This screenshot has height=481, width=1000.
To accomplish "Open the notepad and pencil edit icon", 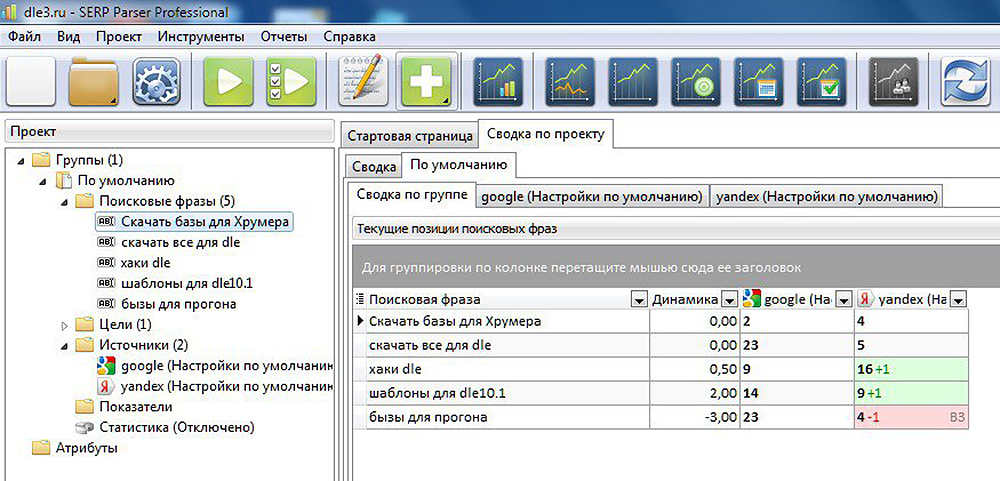I will click(363, 81).
